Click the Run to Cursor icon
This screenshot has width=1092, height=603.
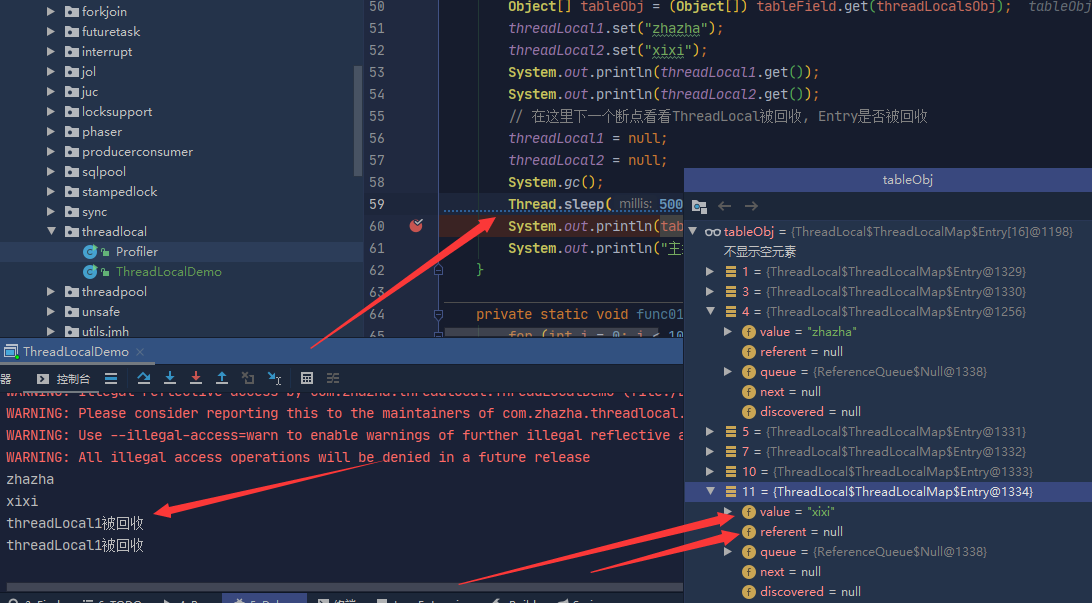pos(274,378)
